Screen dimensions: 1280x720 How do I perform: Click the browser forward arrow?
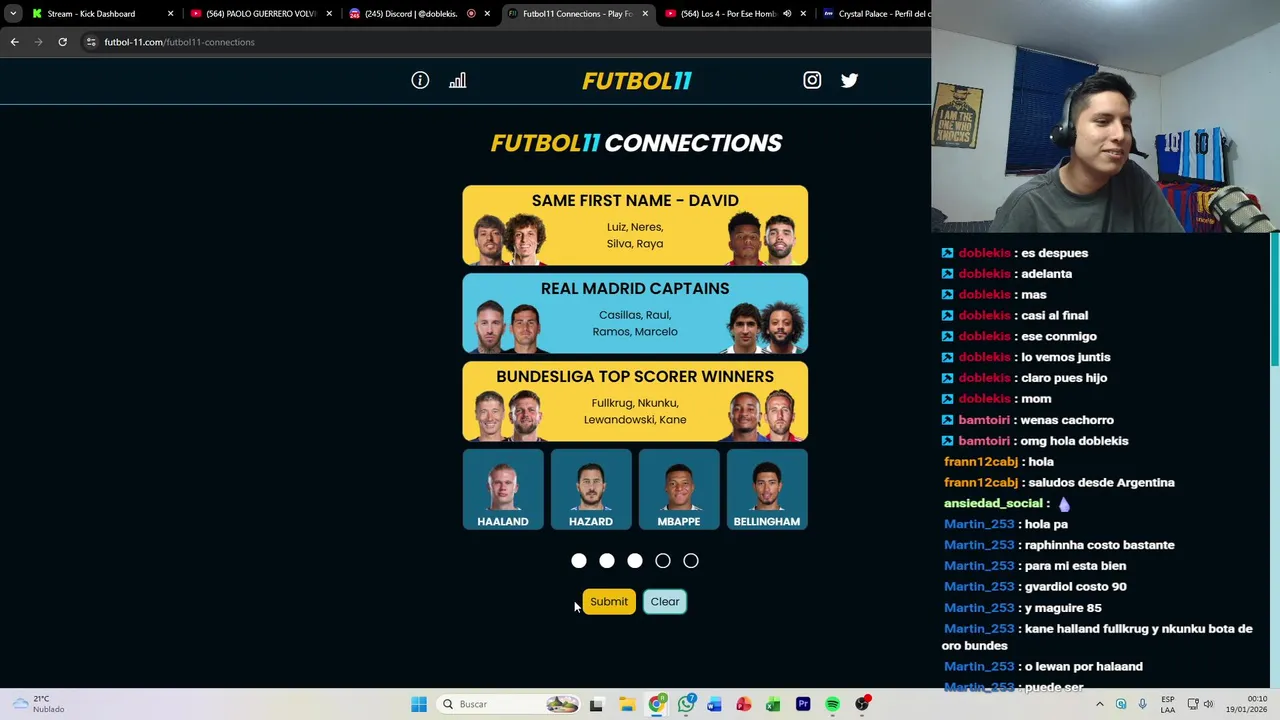tap(38, 42)
